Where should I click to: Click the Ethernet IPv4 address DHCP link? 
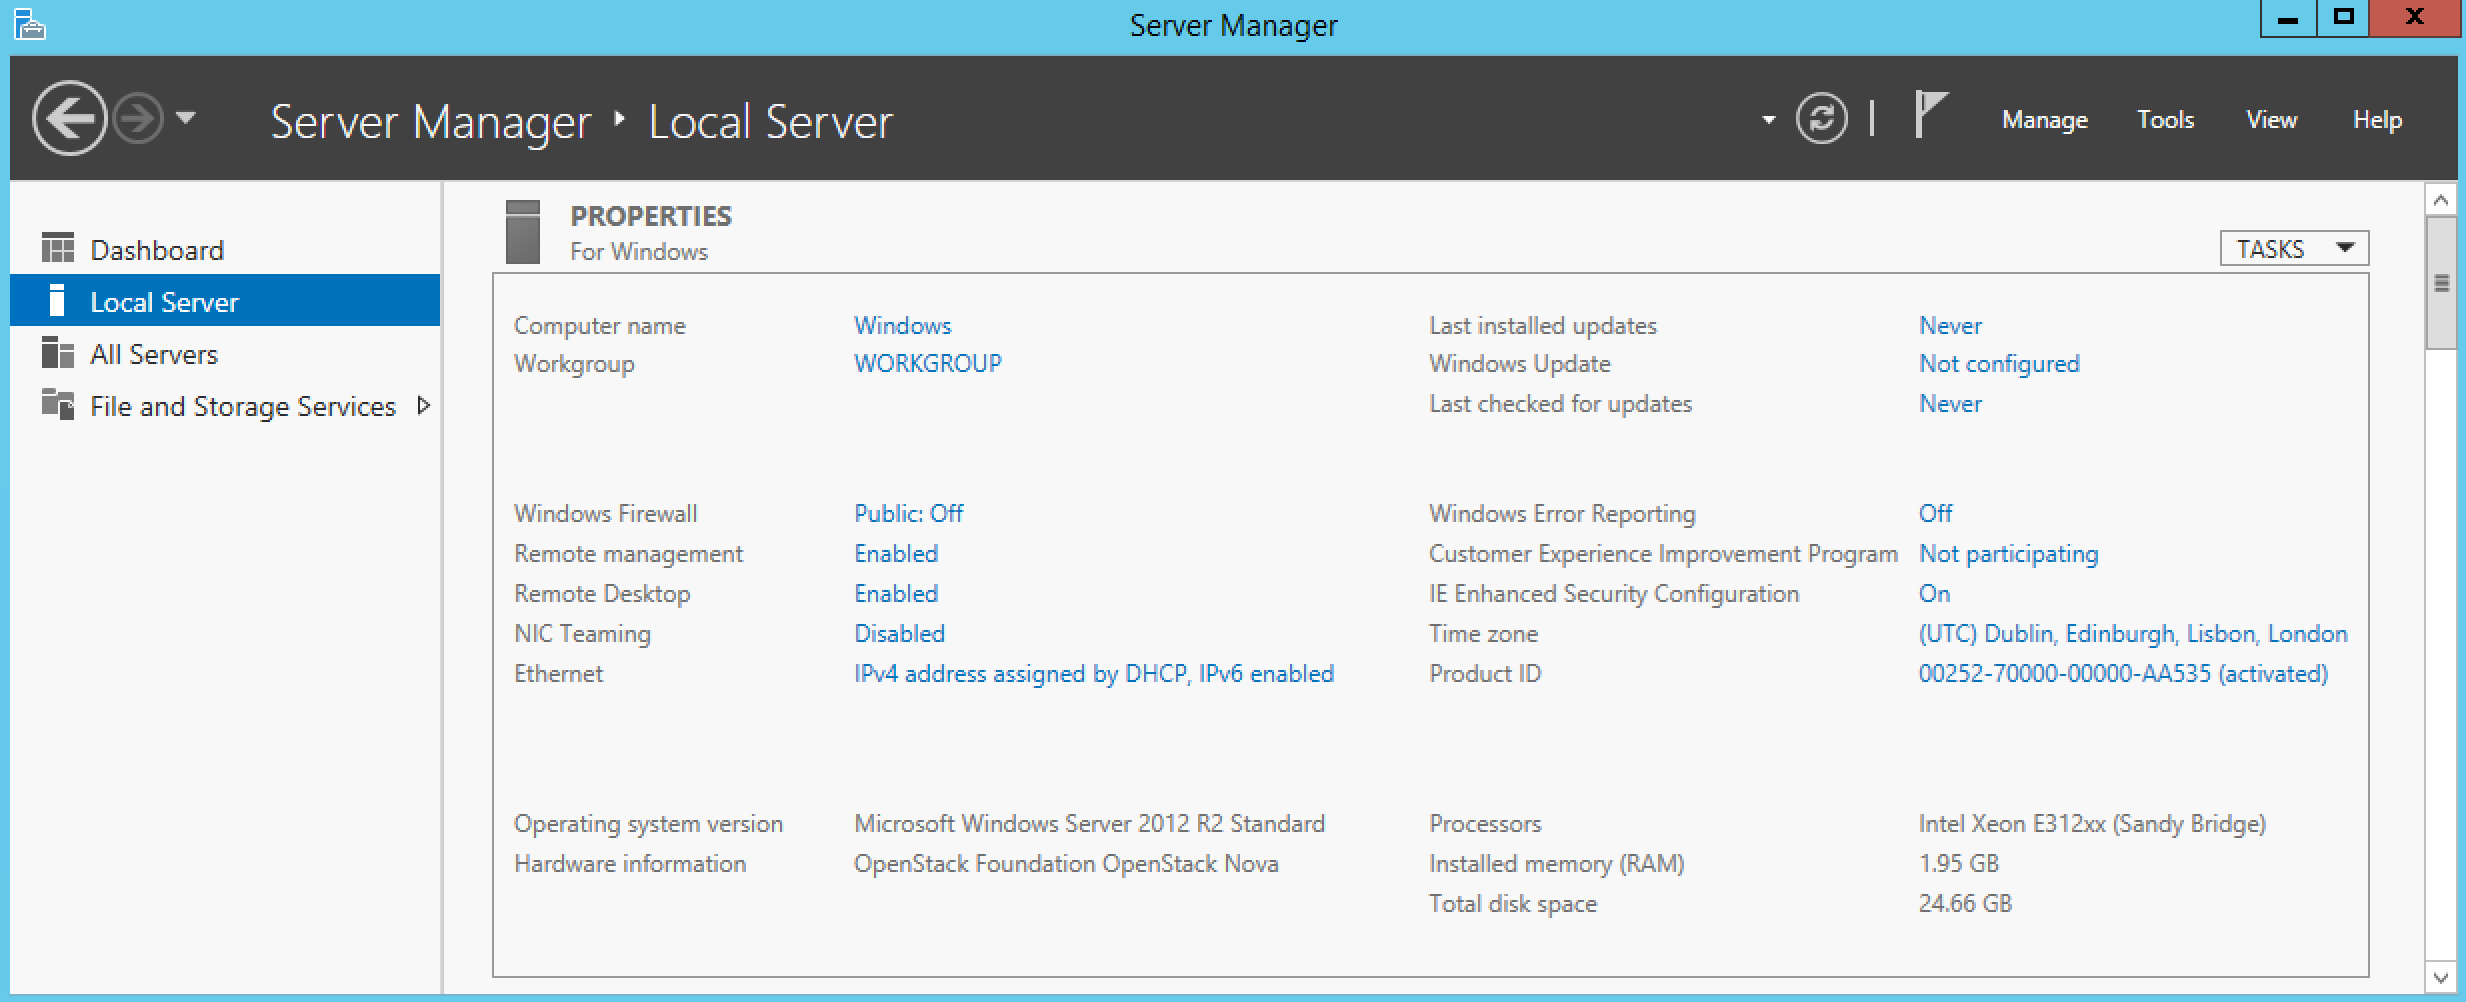[1094, 673]
